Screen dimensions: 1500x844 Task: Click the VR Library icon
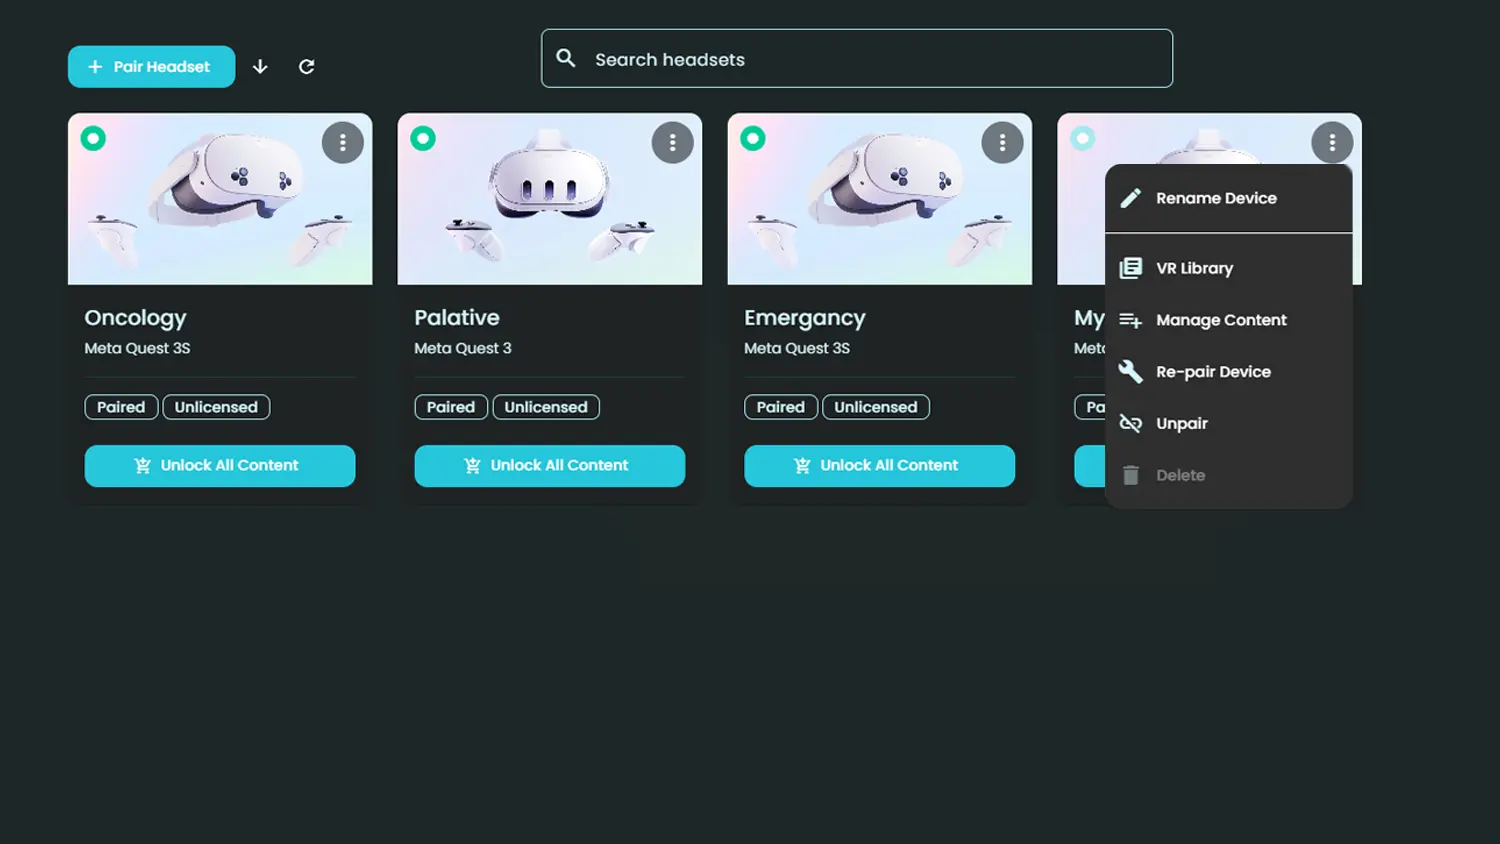tap(1130, 268)
